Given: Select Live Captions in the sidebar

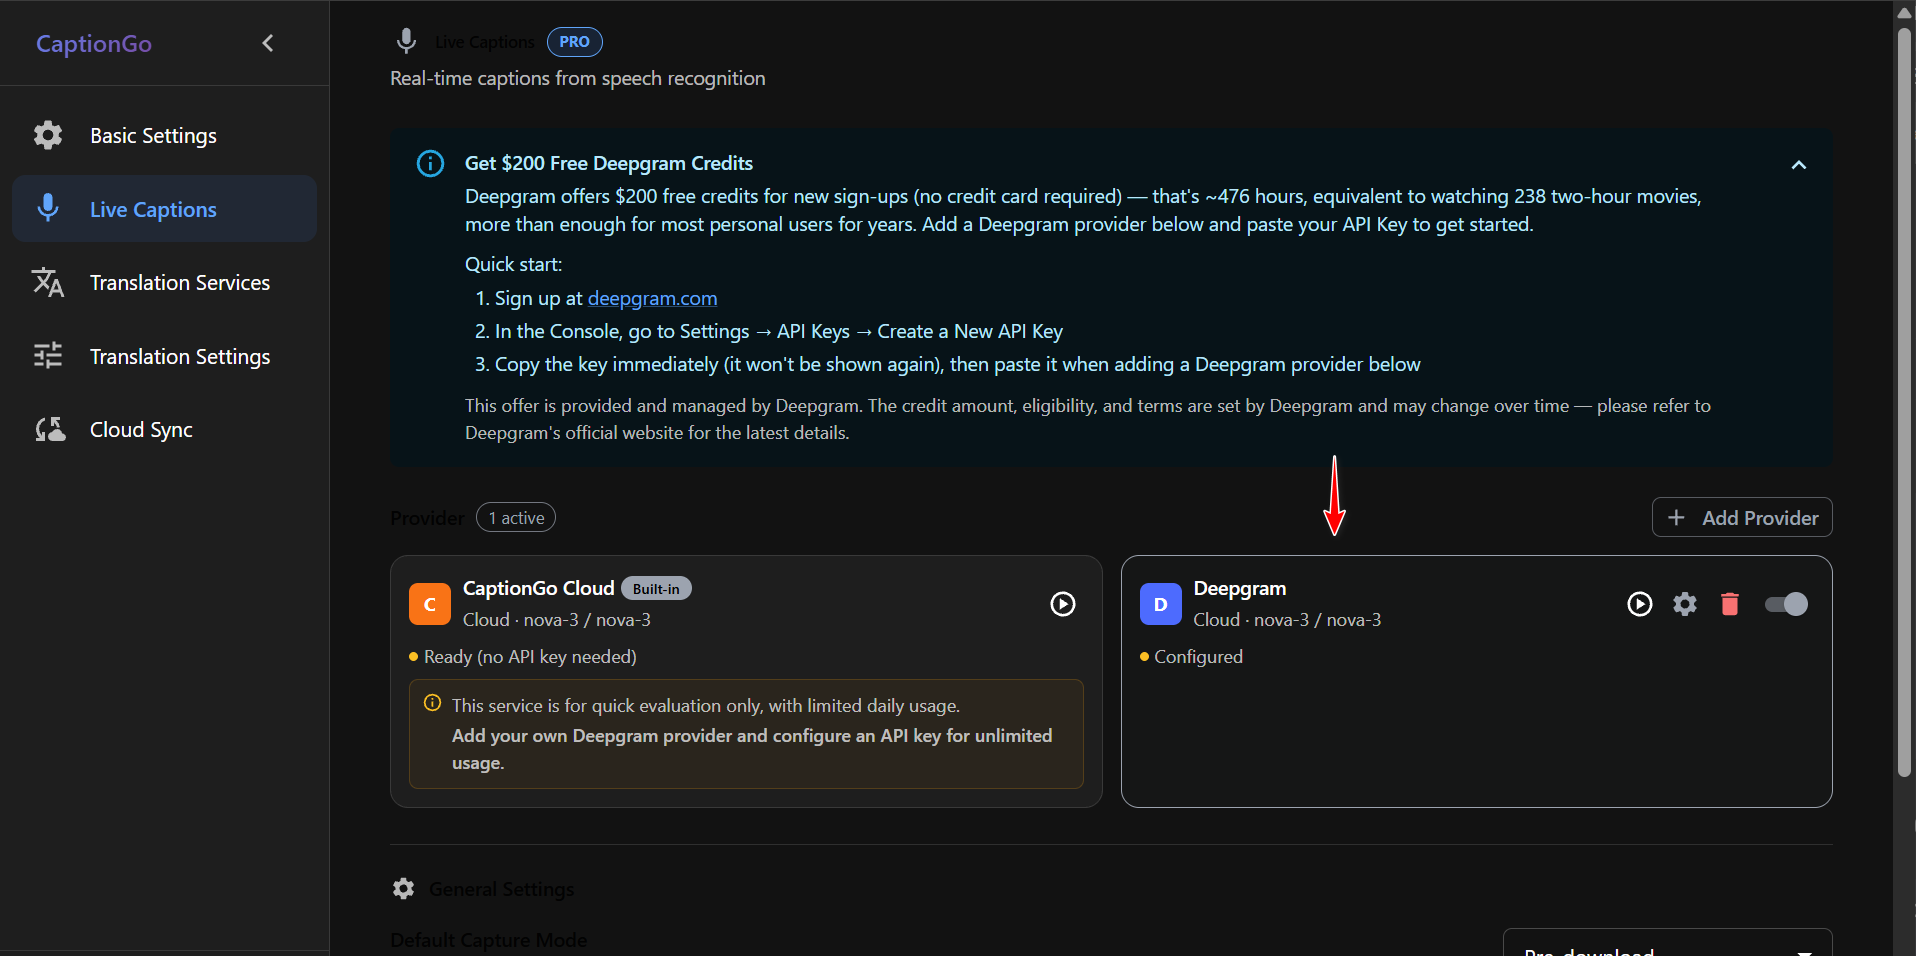Looking at the screenshot, I should pyautogui.click(x=164, y=209).
